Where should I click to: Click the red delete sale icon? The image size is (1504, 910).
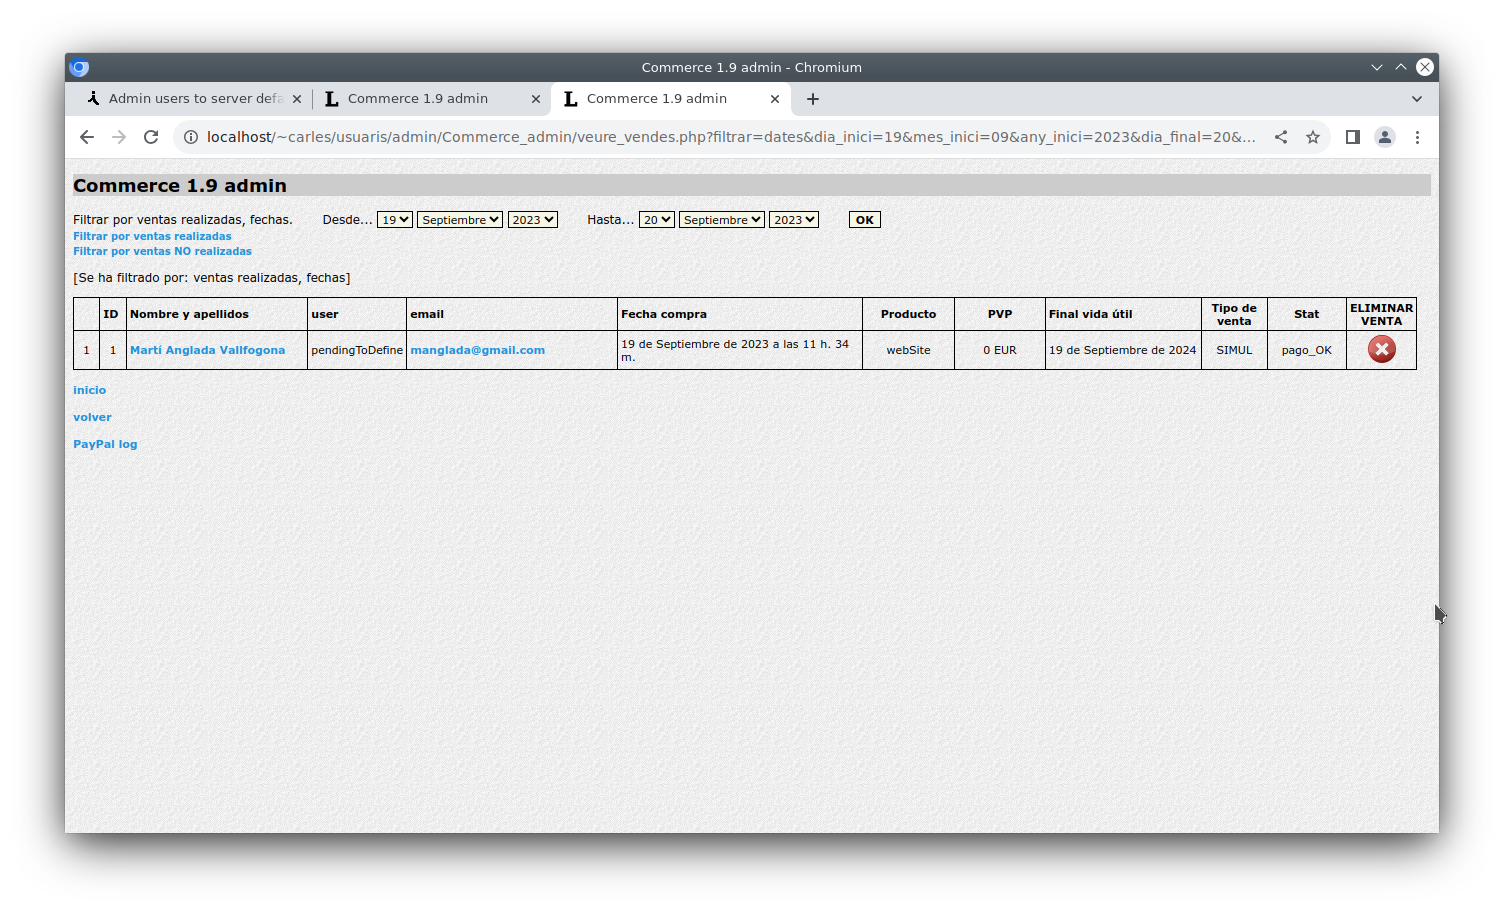(1381, 349)
